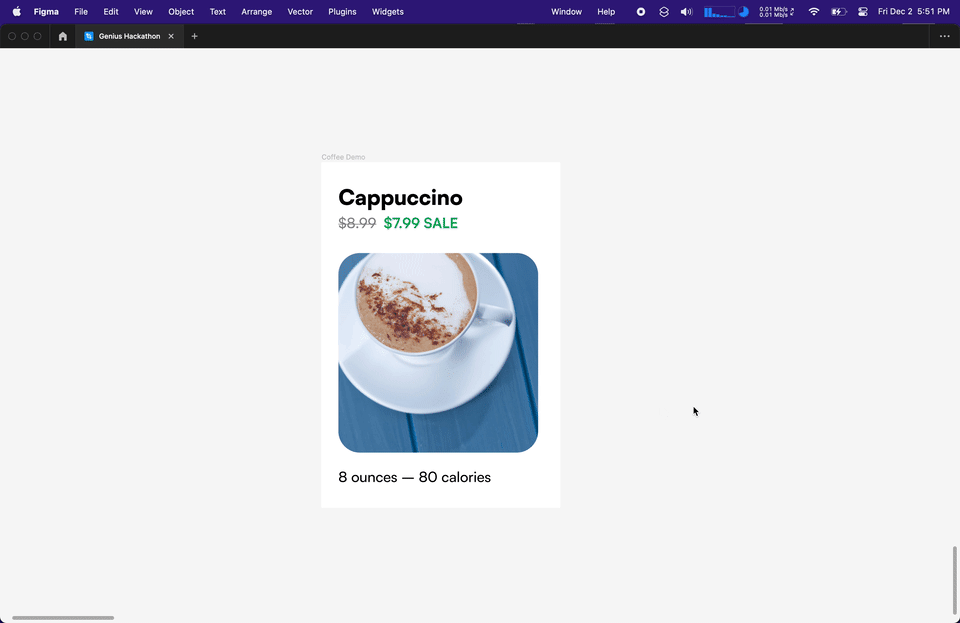The height and width of the screenshot is (623, 960).
Task: Select the Genius Hackathon tab
Action: pyautogui.click(x=128, y=36)
